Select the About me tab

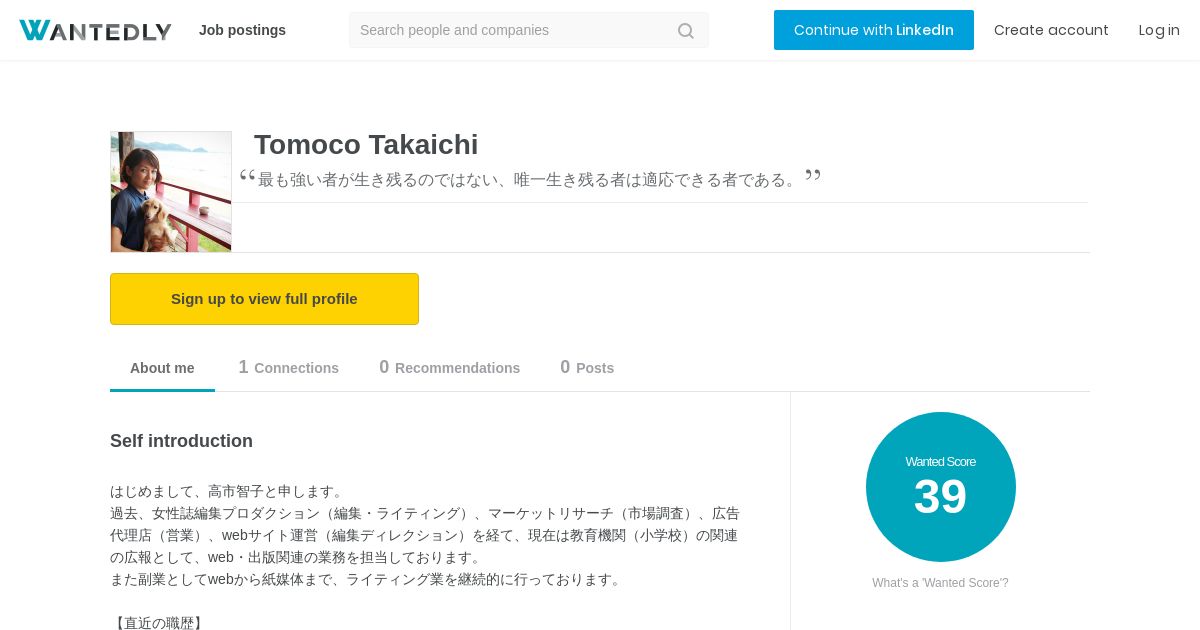(162, 368)
